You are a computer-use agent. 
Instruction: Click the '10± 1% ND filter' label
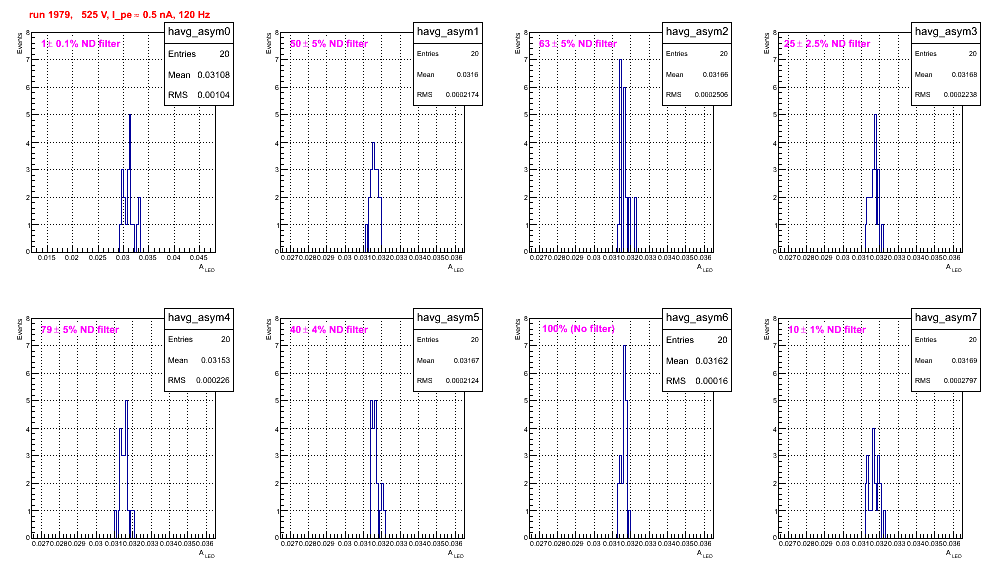pyautogui.click(x=827, y=330)
